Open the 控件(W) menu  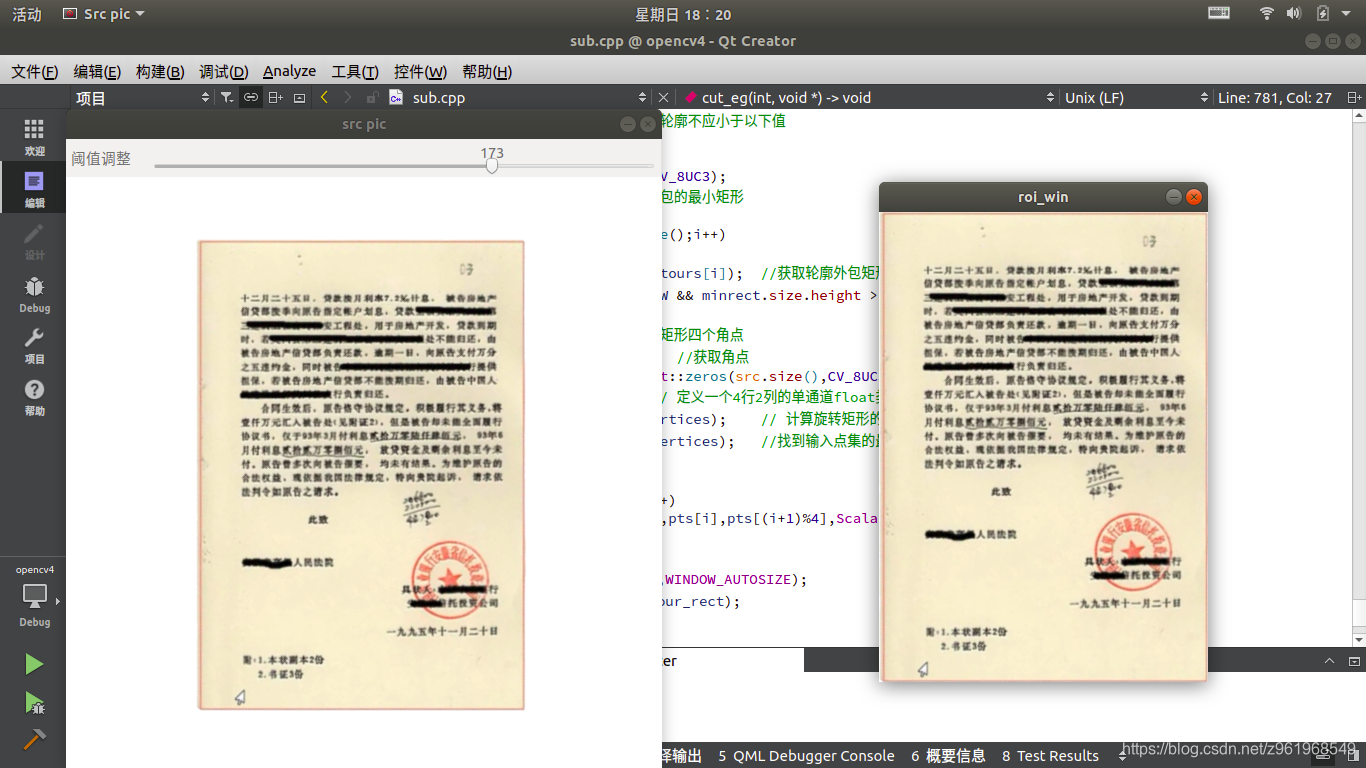pyautogui.click(x=420, y=71)
